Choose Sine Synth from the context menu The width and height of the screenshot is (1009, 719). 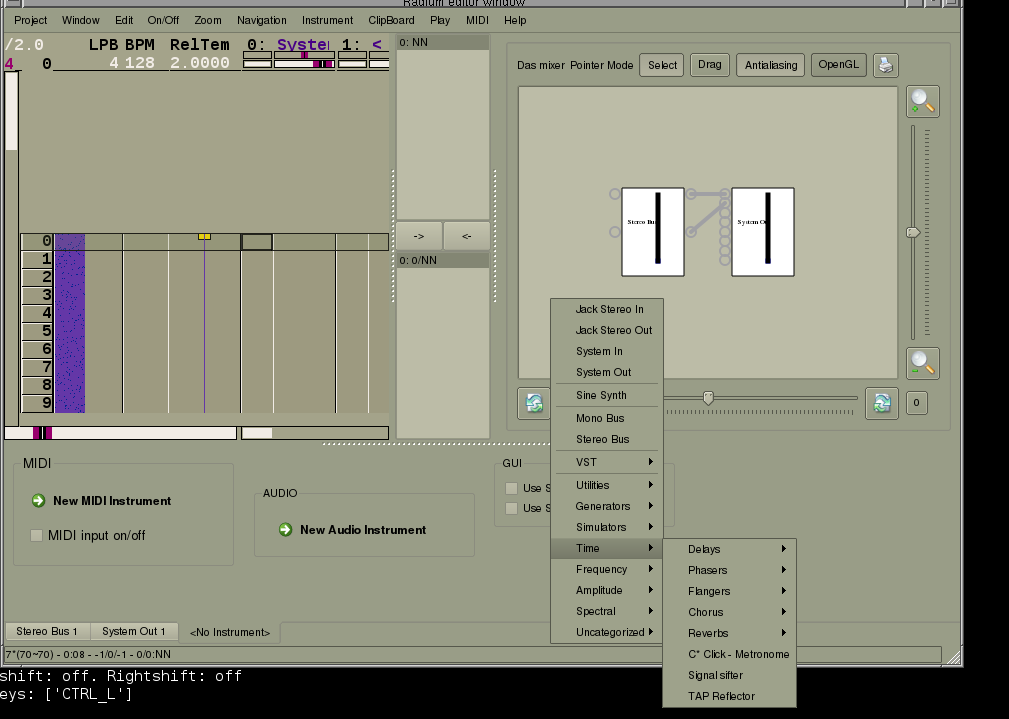point(601,395)
